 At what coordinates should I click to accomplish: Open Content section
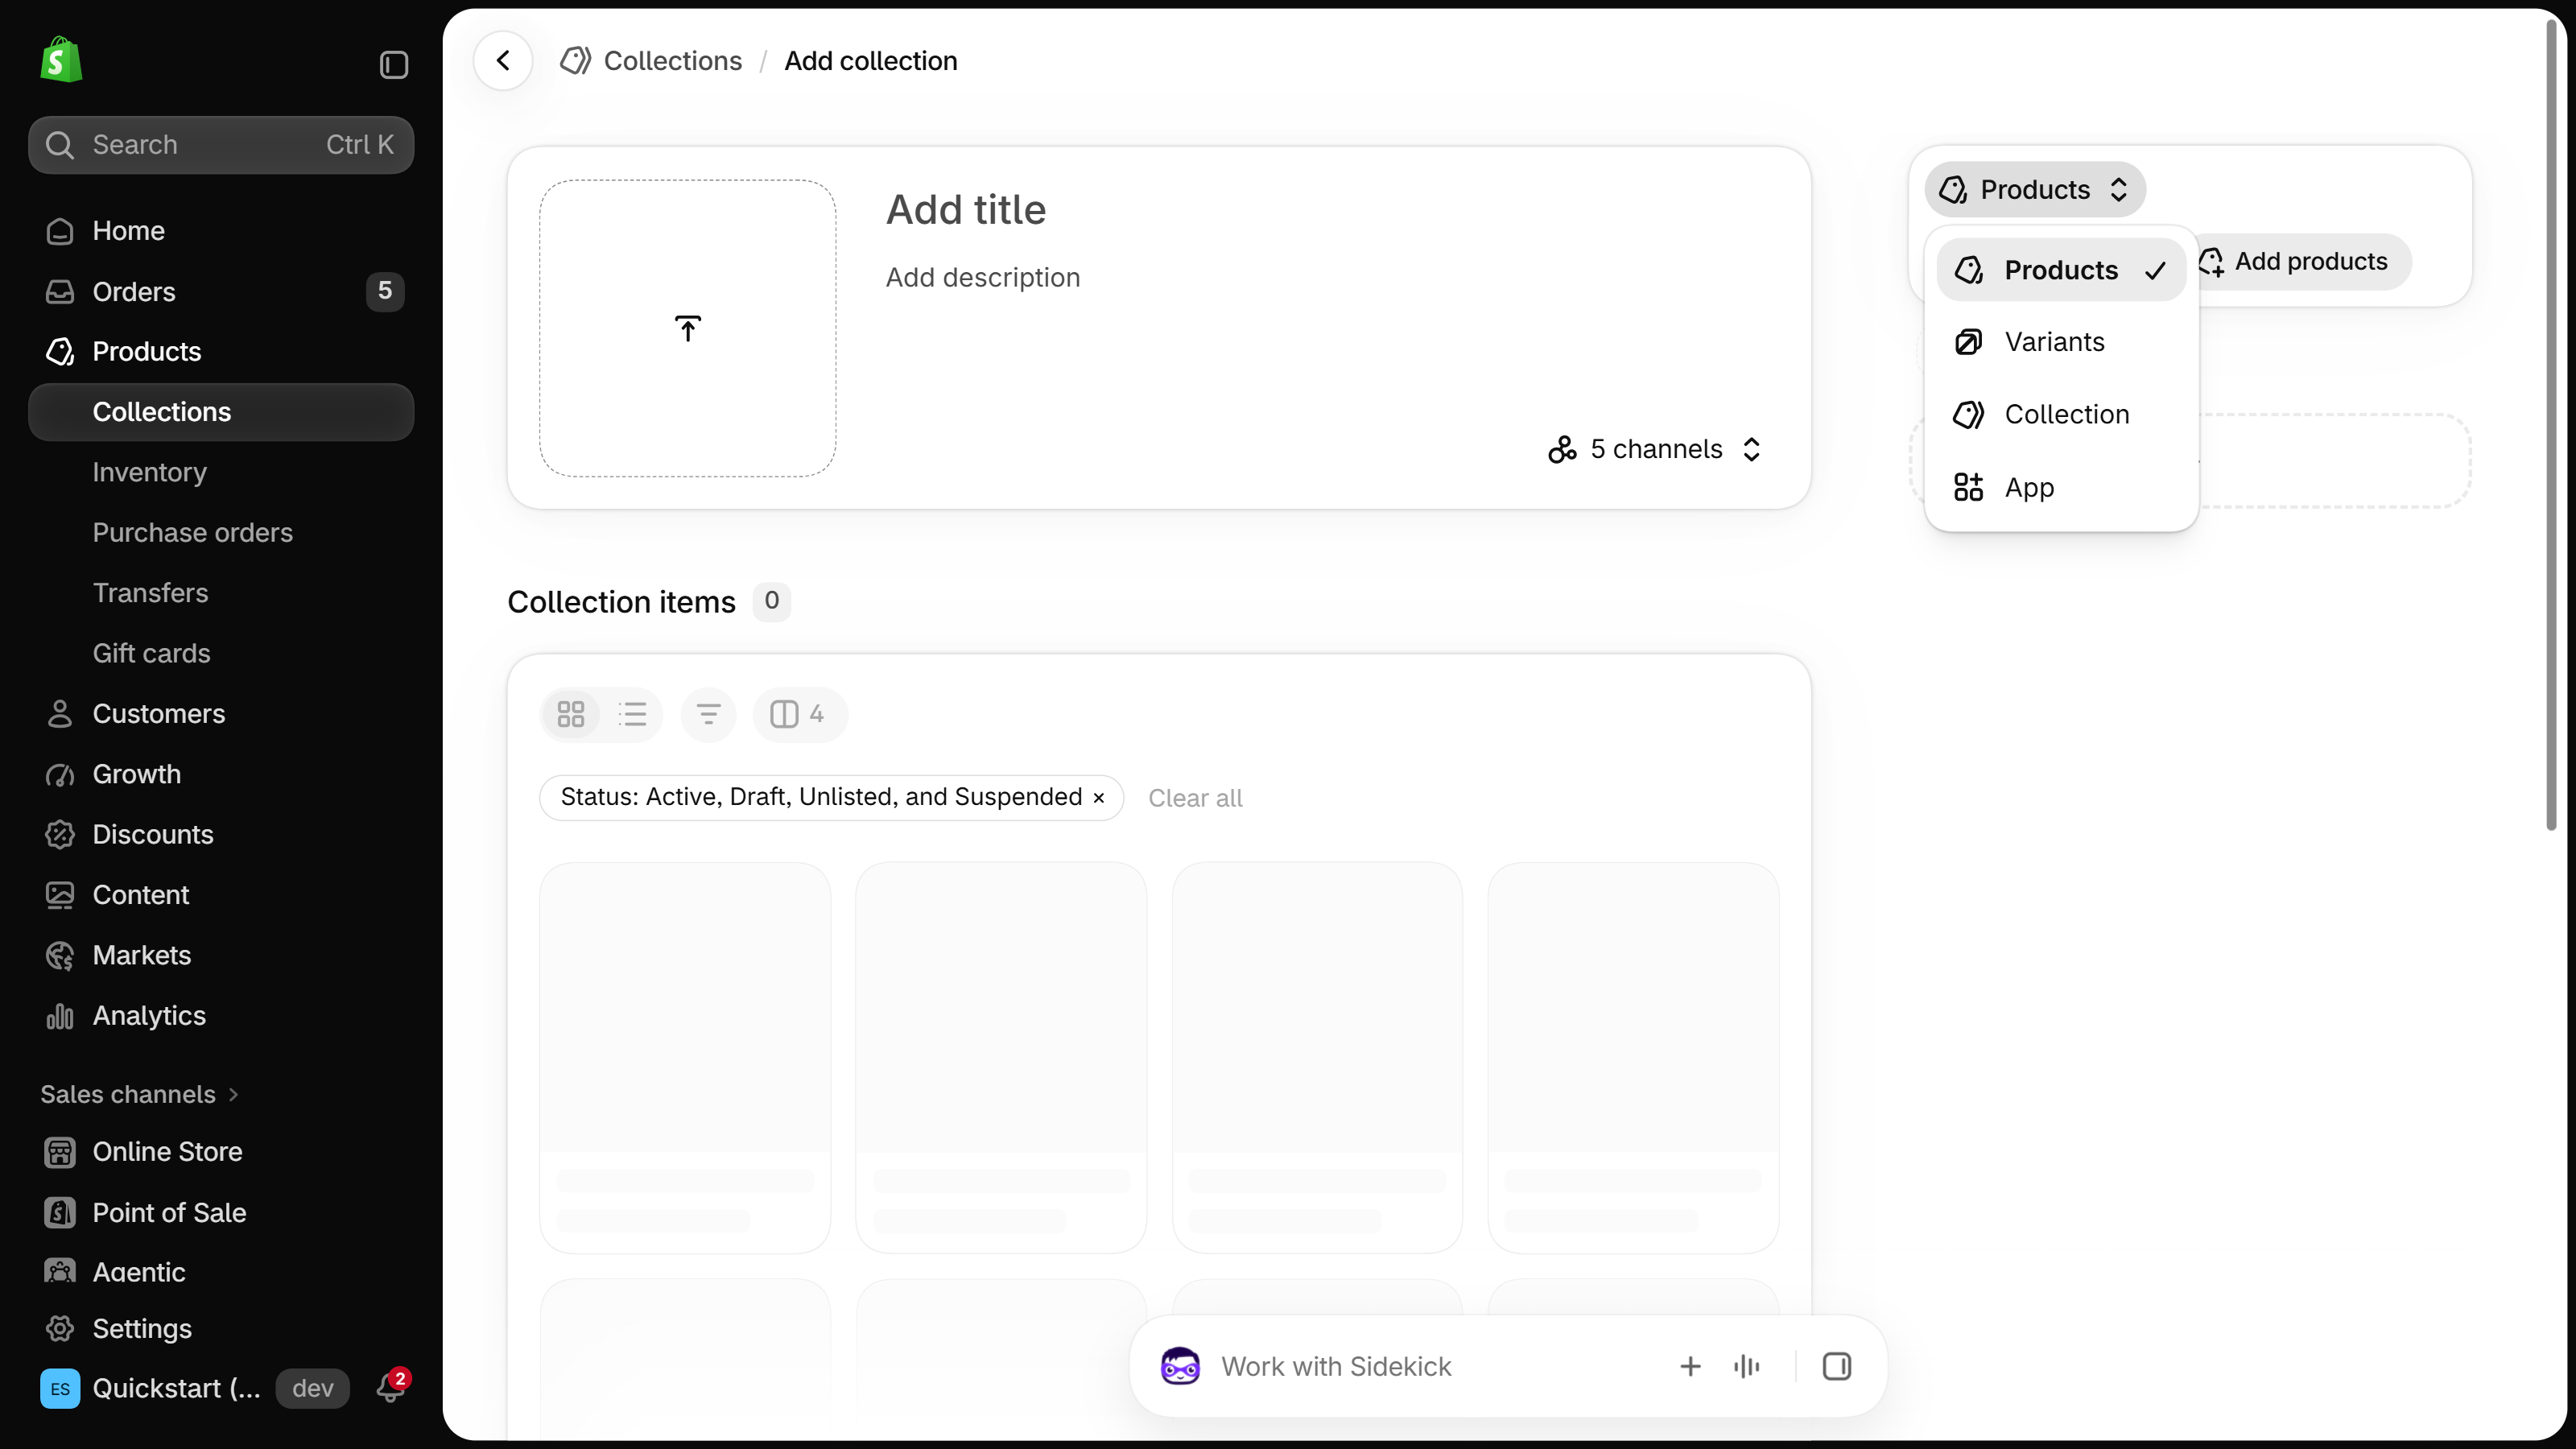click(221, 895)
